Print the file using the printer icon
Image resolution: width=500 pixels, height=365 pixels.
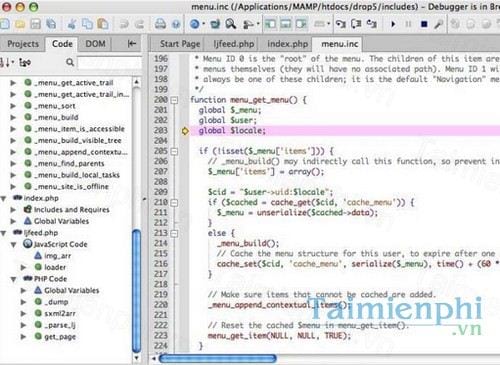[160, 24]
